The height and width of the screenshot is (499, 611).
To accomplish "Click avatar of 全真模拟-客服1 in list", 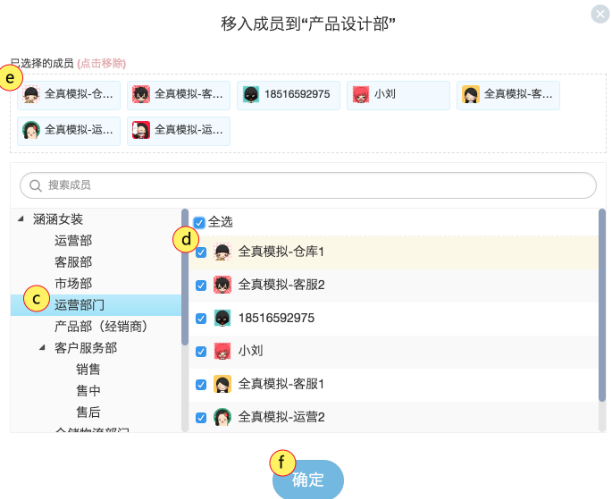I will coord(223,384).
